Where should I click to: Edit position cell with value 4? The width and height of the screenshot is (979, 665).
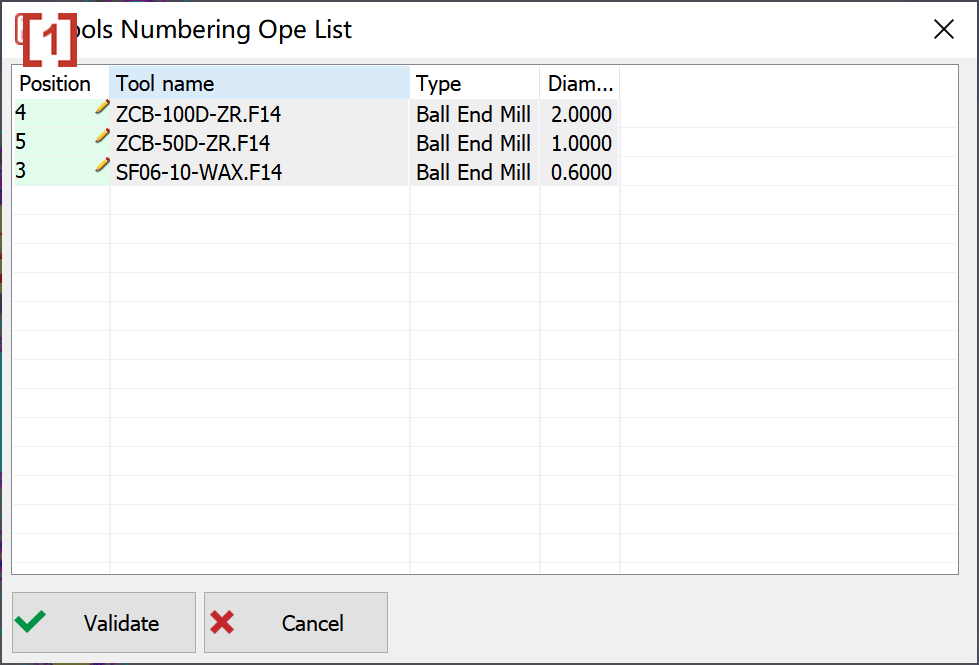(x=61, y=114)
